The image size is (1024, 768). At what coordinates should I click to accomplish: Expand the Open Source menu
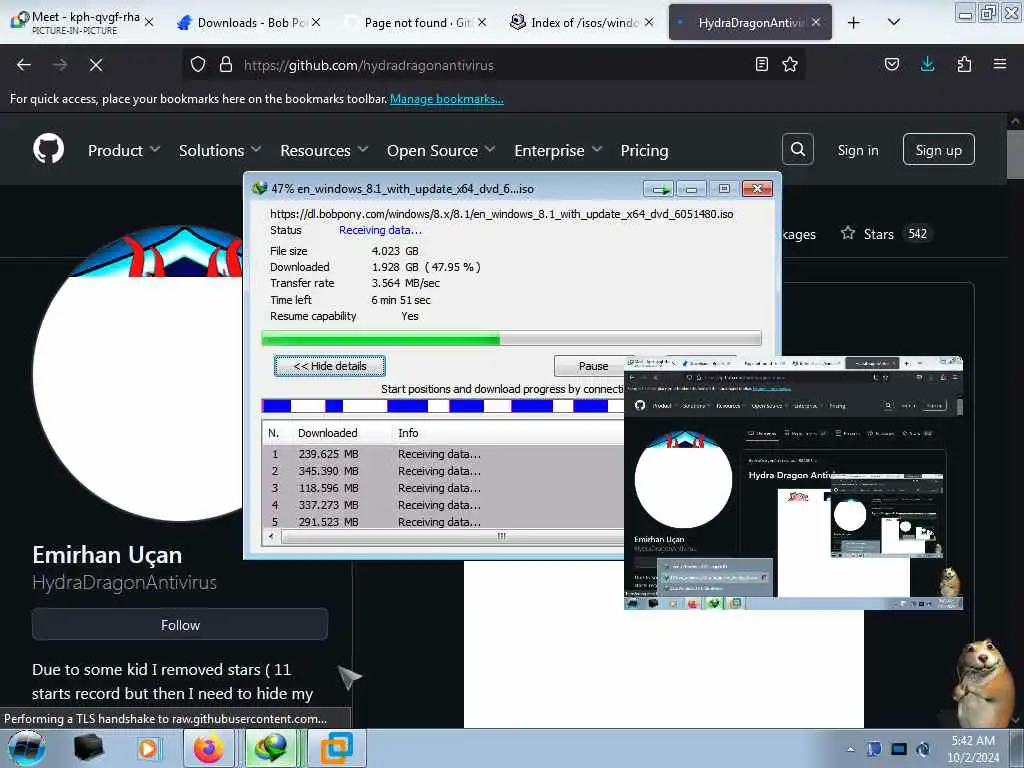click(441, 150)
